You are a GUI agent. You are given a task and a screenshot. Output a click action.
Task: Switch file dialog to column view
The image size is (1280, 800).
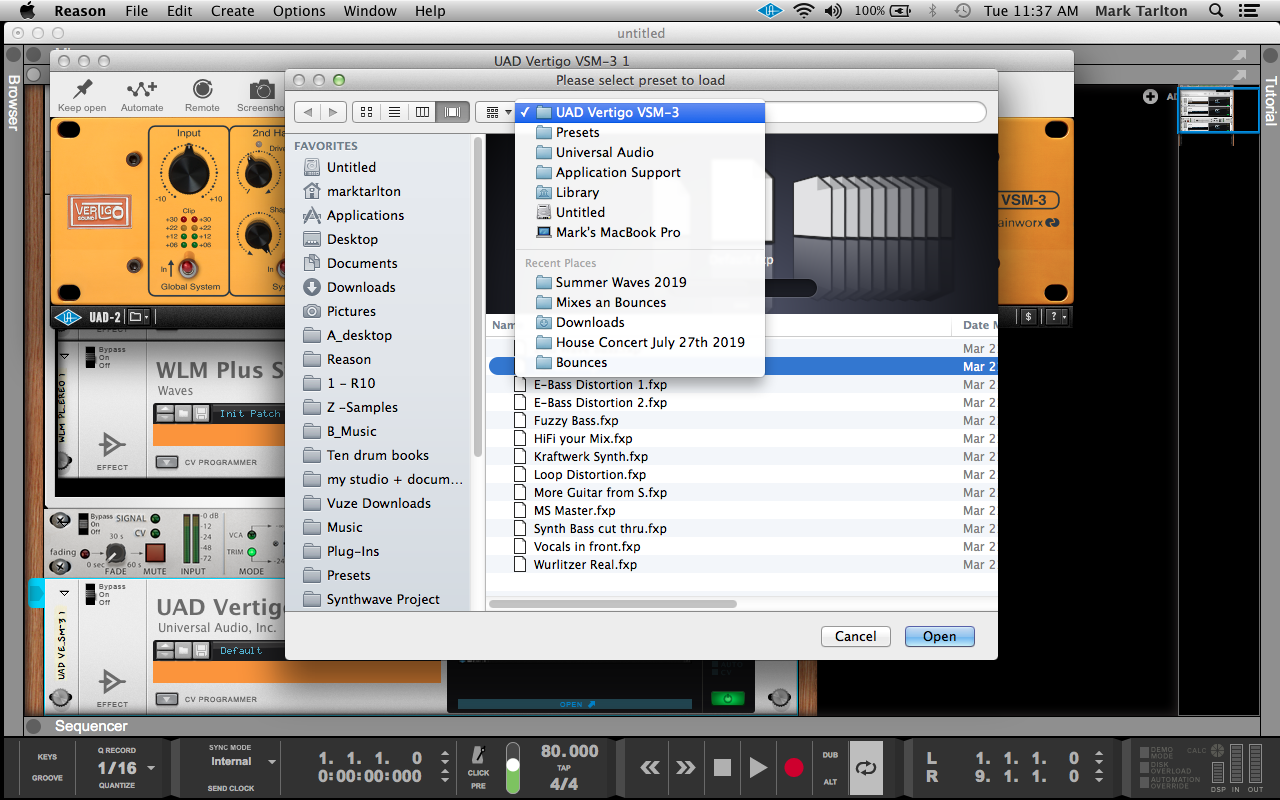click(422, 112)
